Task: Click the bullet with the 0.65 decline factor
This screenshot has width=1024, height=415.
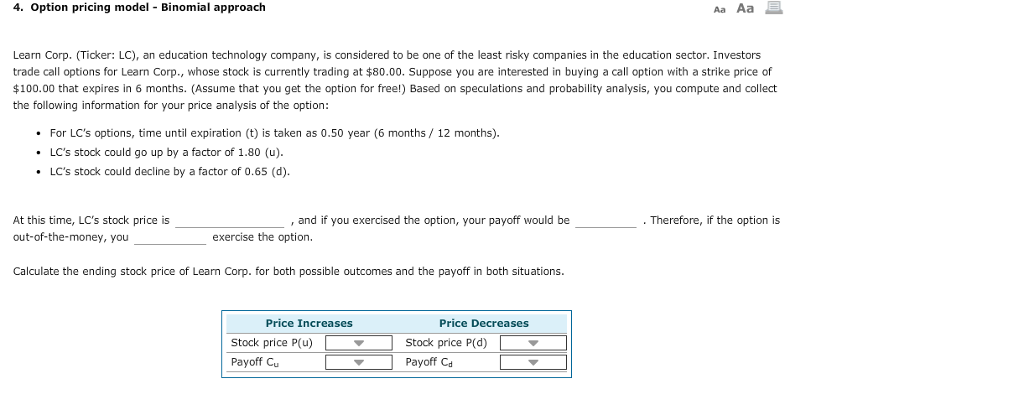Action: click(170, 171)
